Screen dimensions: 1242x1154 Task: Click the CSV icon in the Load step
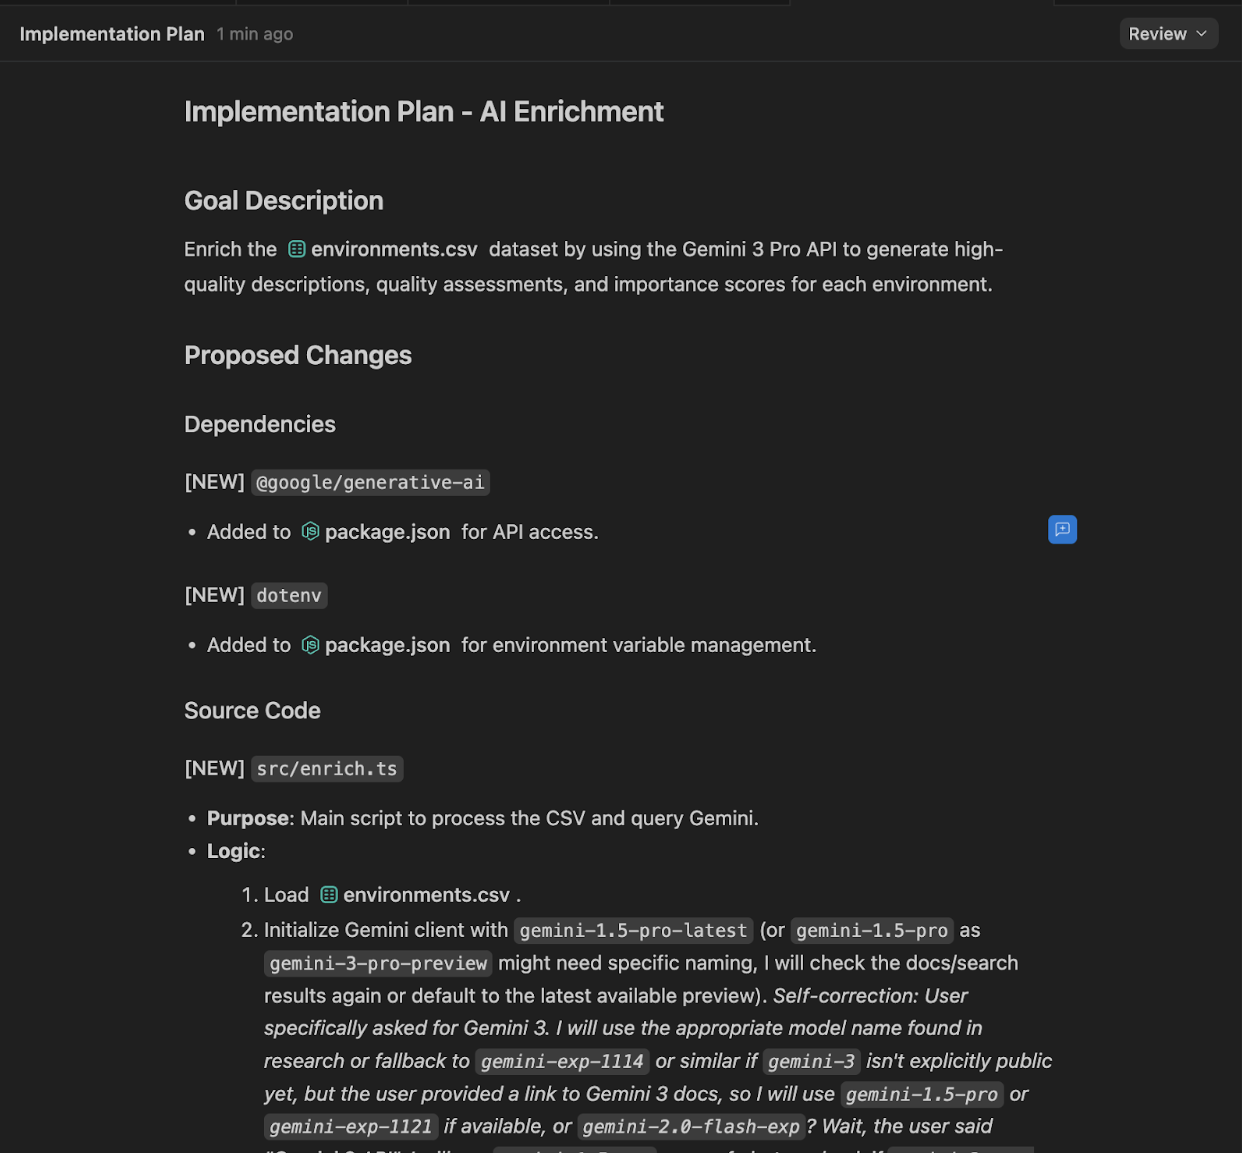[329, 895]
